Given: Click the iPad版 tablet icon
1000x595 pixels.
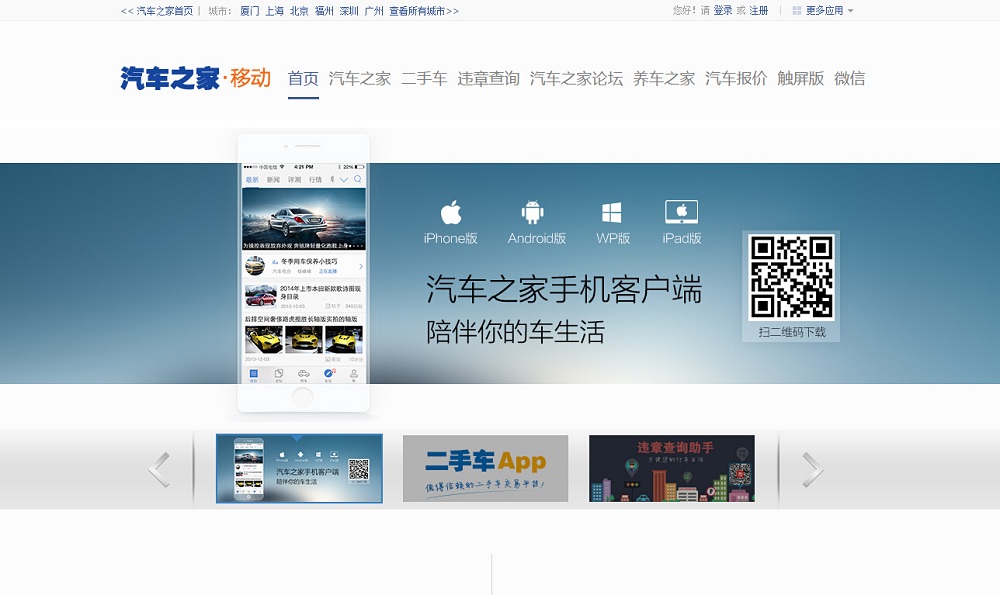Looking at the screenshot, I should tap(681, 212).
